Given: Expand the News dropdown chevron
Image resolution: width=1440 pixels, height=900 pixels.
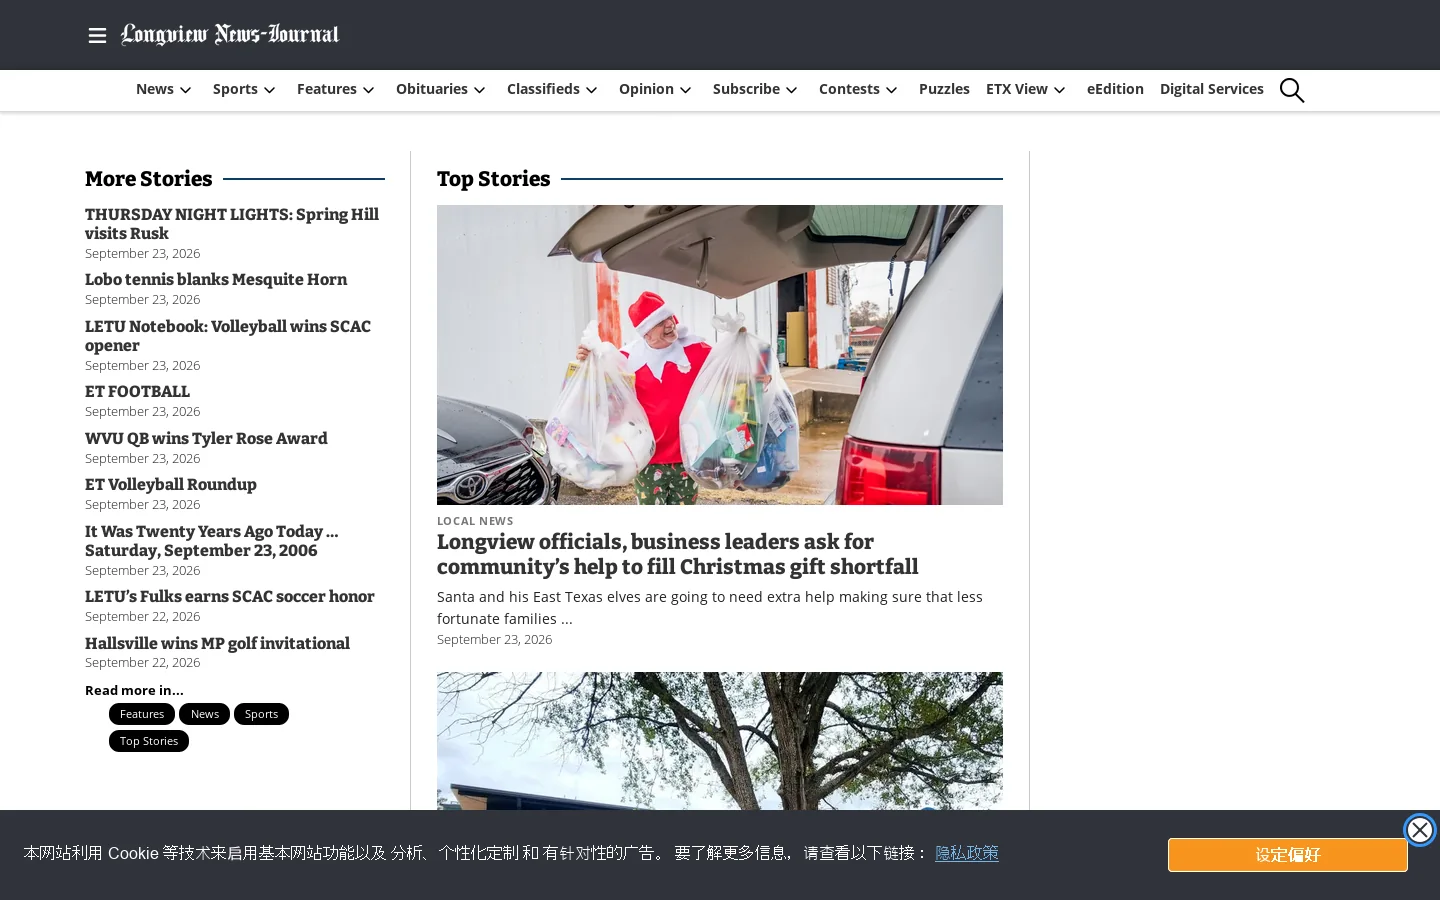Looking at the screenshot, I should click(x=185, y=90).
